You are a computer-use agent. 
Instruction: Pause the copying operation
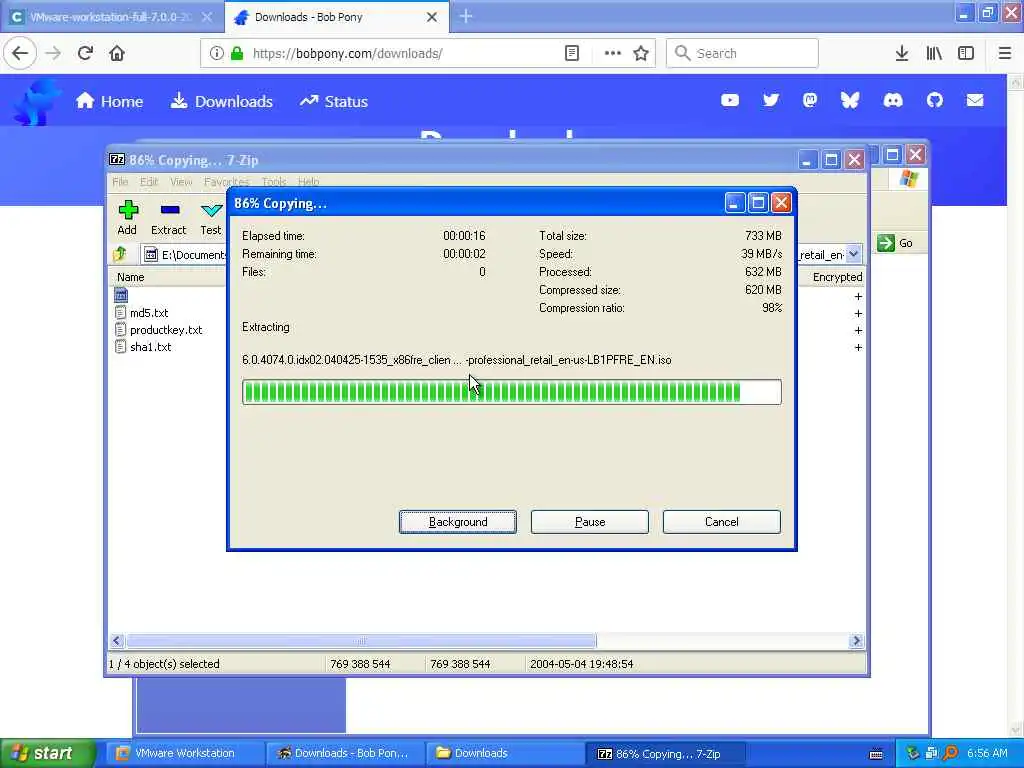(590, 522)
